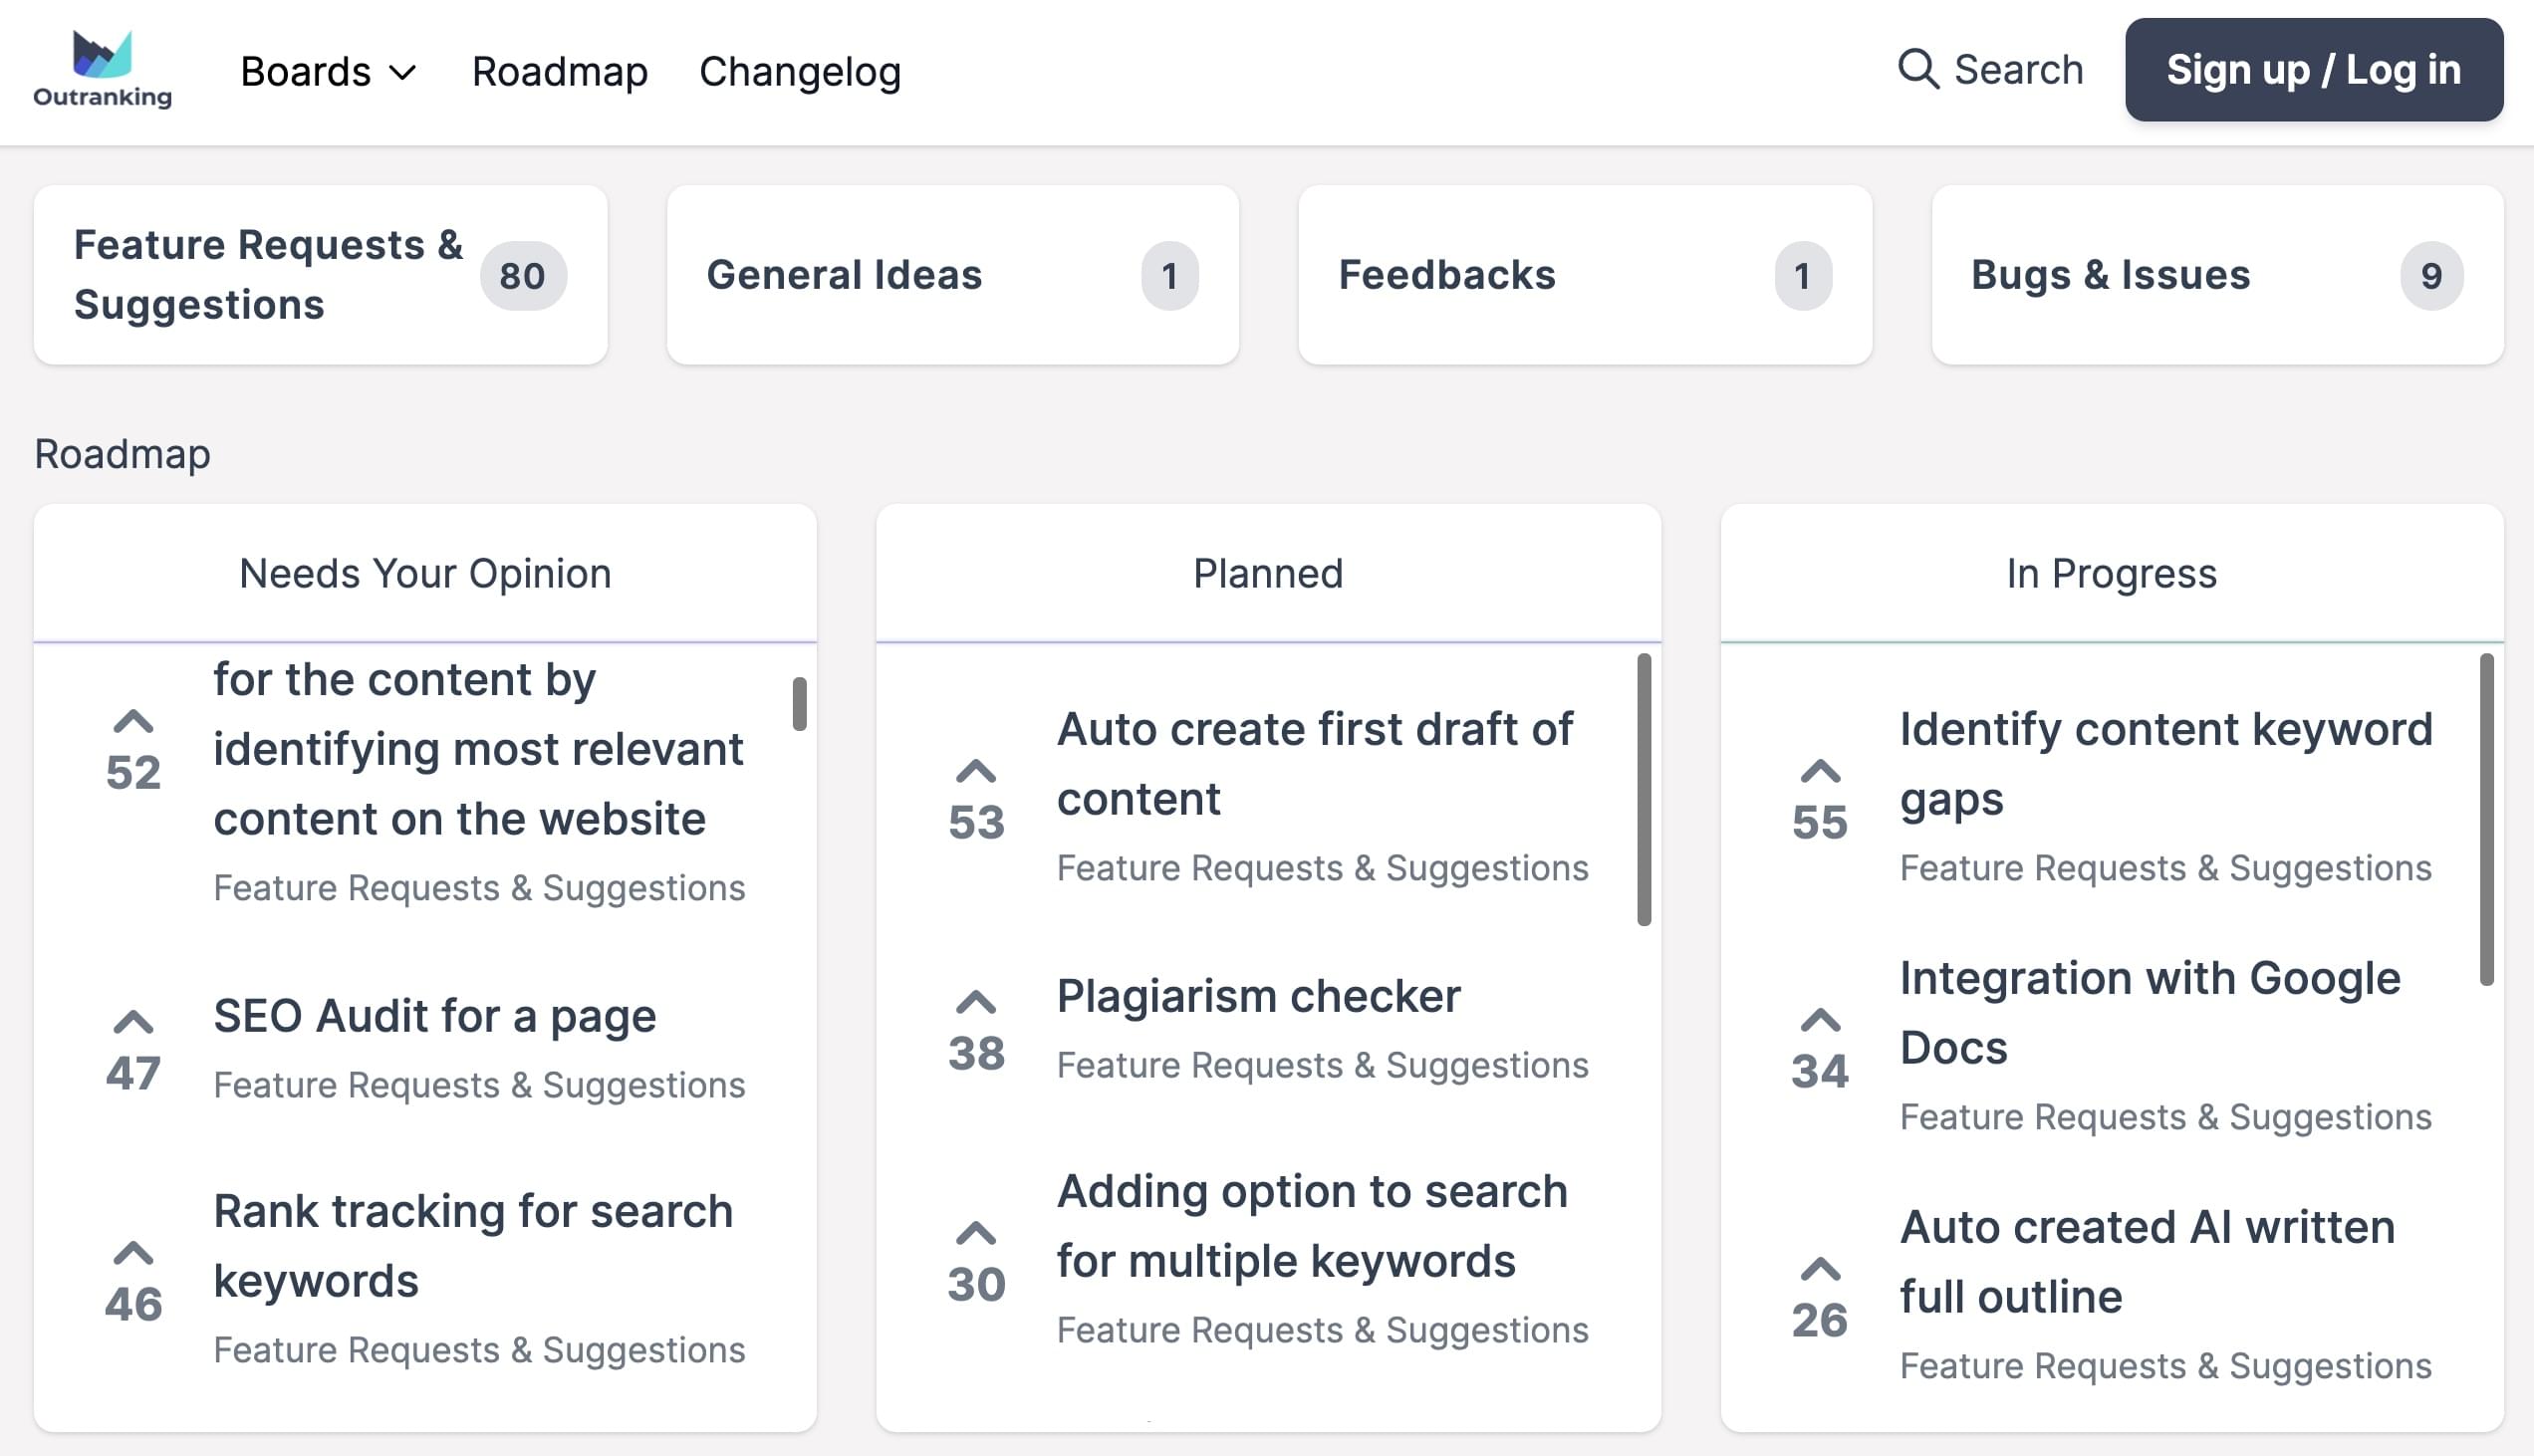Upvote the Plagiarism checker request
The width and height of the screenshot is (2534, 1456).
coord(975,1003)
